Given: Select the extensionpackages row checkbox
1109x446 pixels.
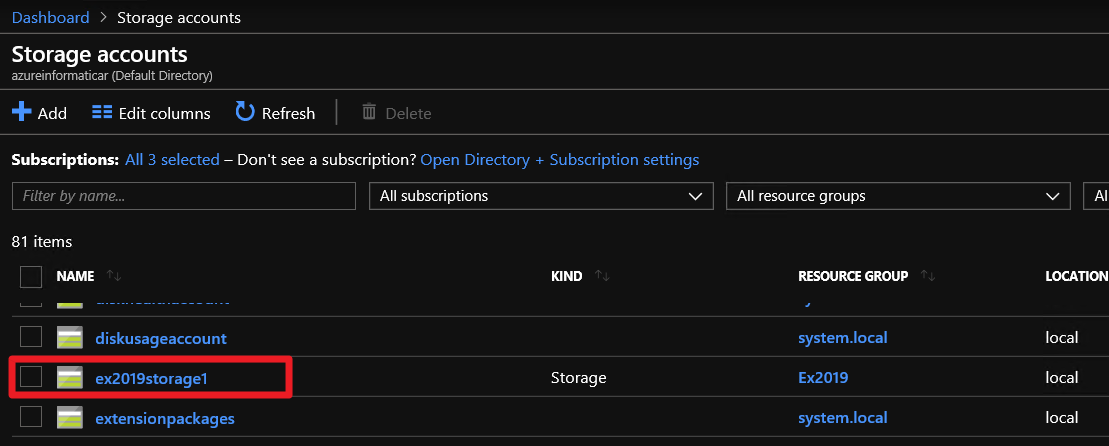Looking at the screenshot, I should point(31,417).
